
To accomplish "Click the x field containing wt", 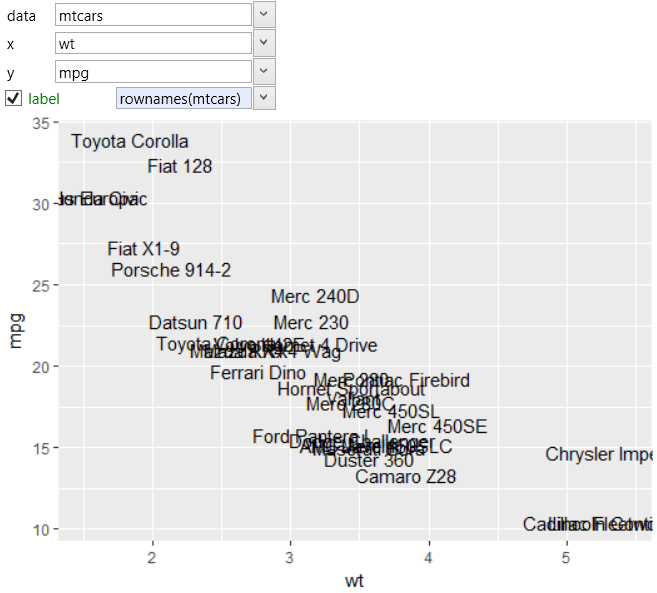I will [x=153, y=43].
